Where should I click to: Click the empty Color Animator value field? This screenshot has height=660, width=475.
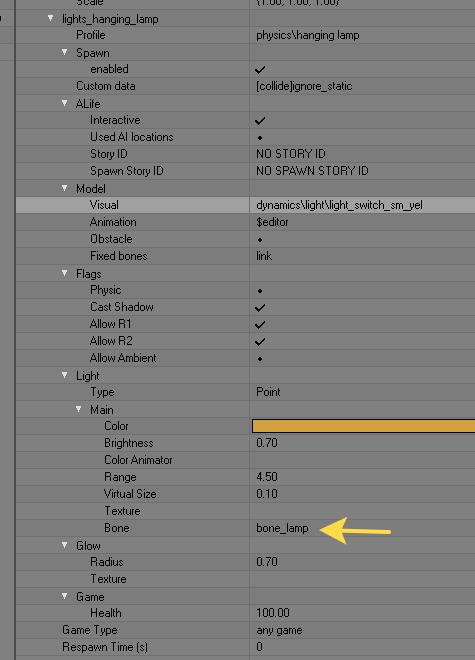[362, 460]
